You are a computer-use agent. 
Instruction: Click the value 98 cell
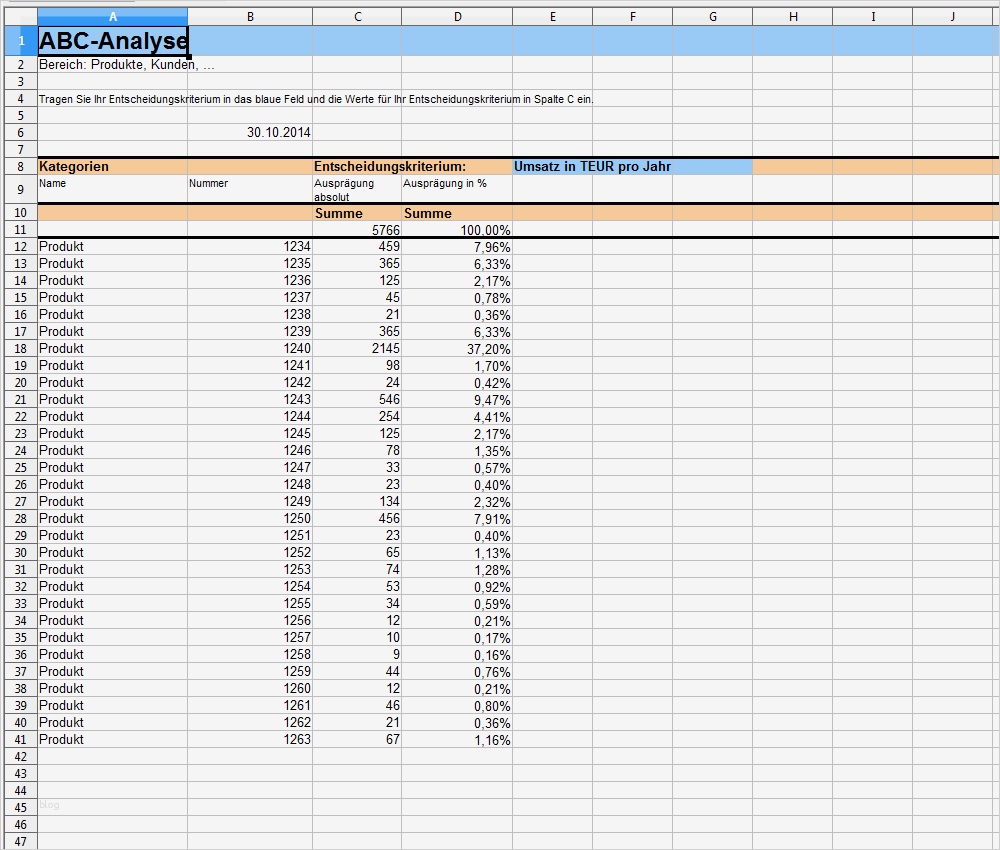357,365
